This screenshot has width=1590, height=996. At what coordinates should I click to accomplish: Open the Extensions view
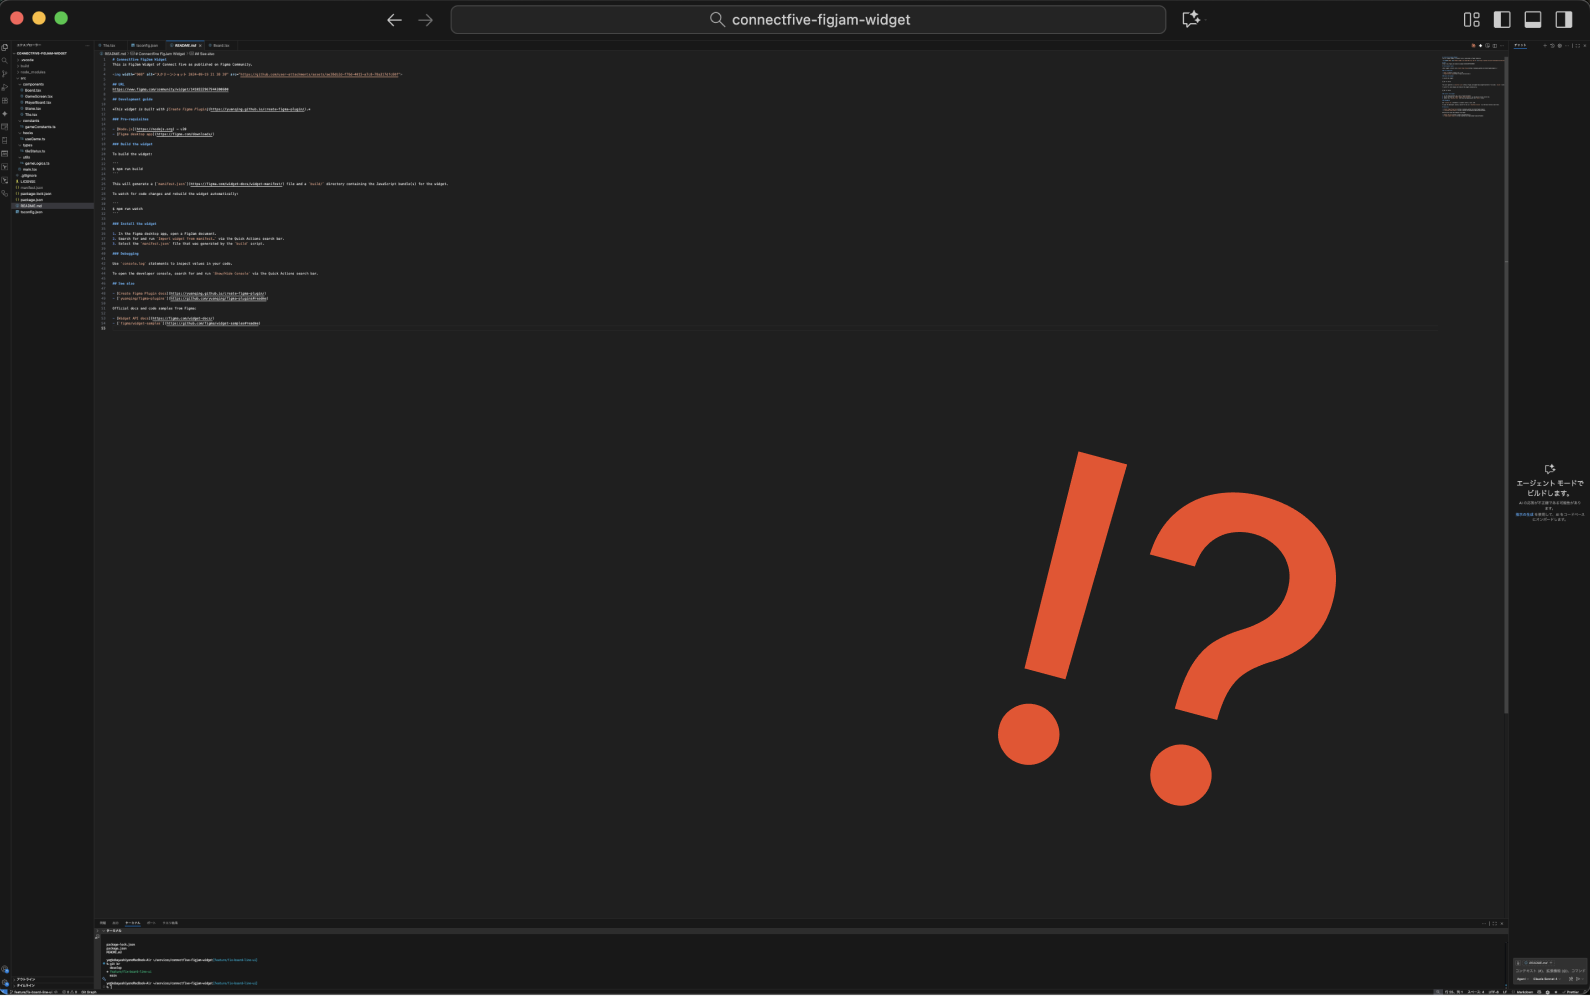[x=5, y=100]
